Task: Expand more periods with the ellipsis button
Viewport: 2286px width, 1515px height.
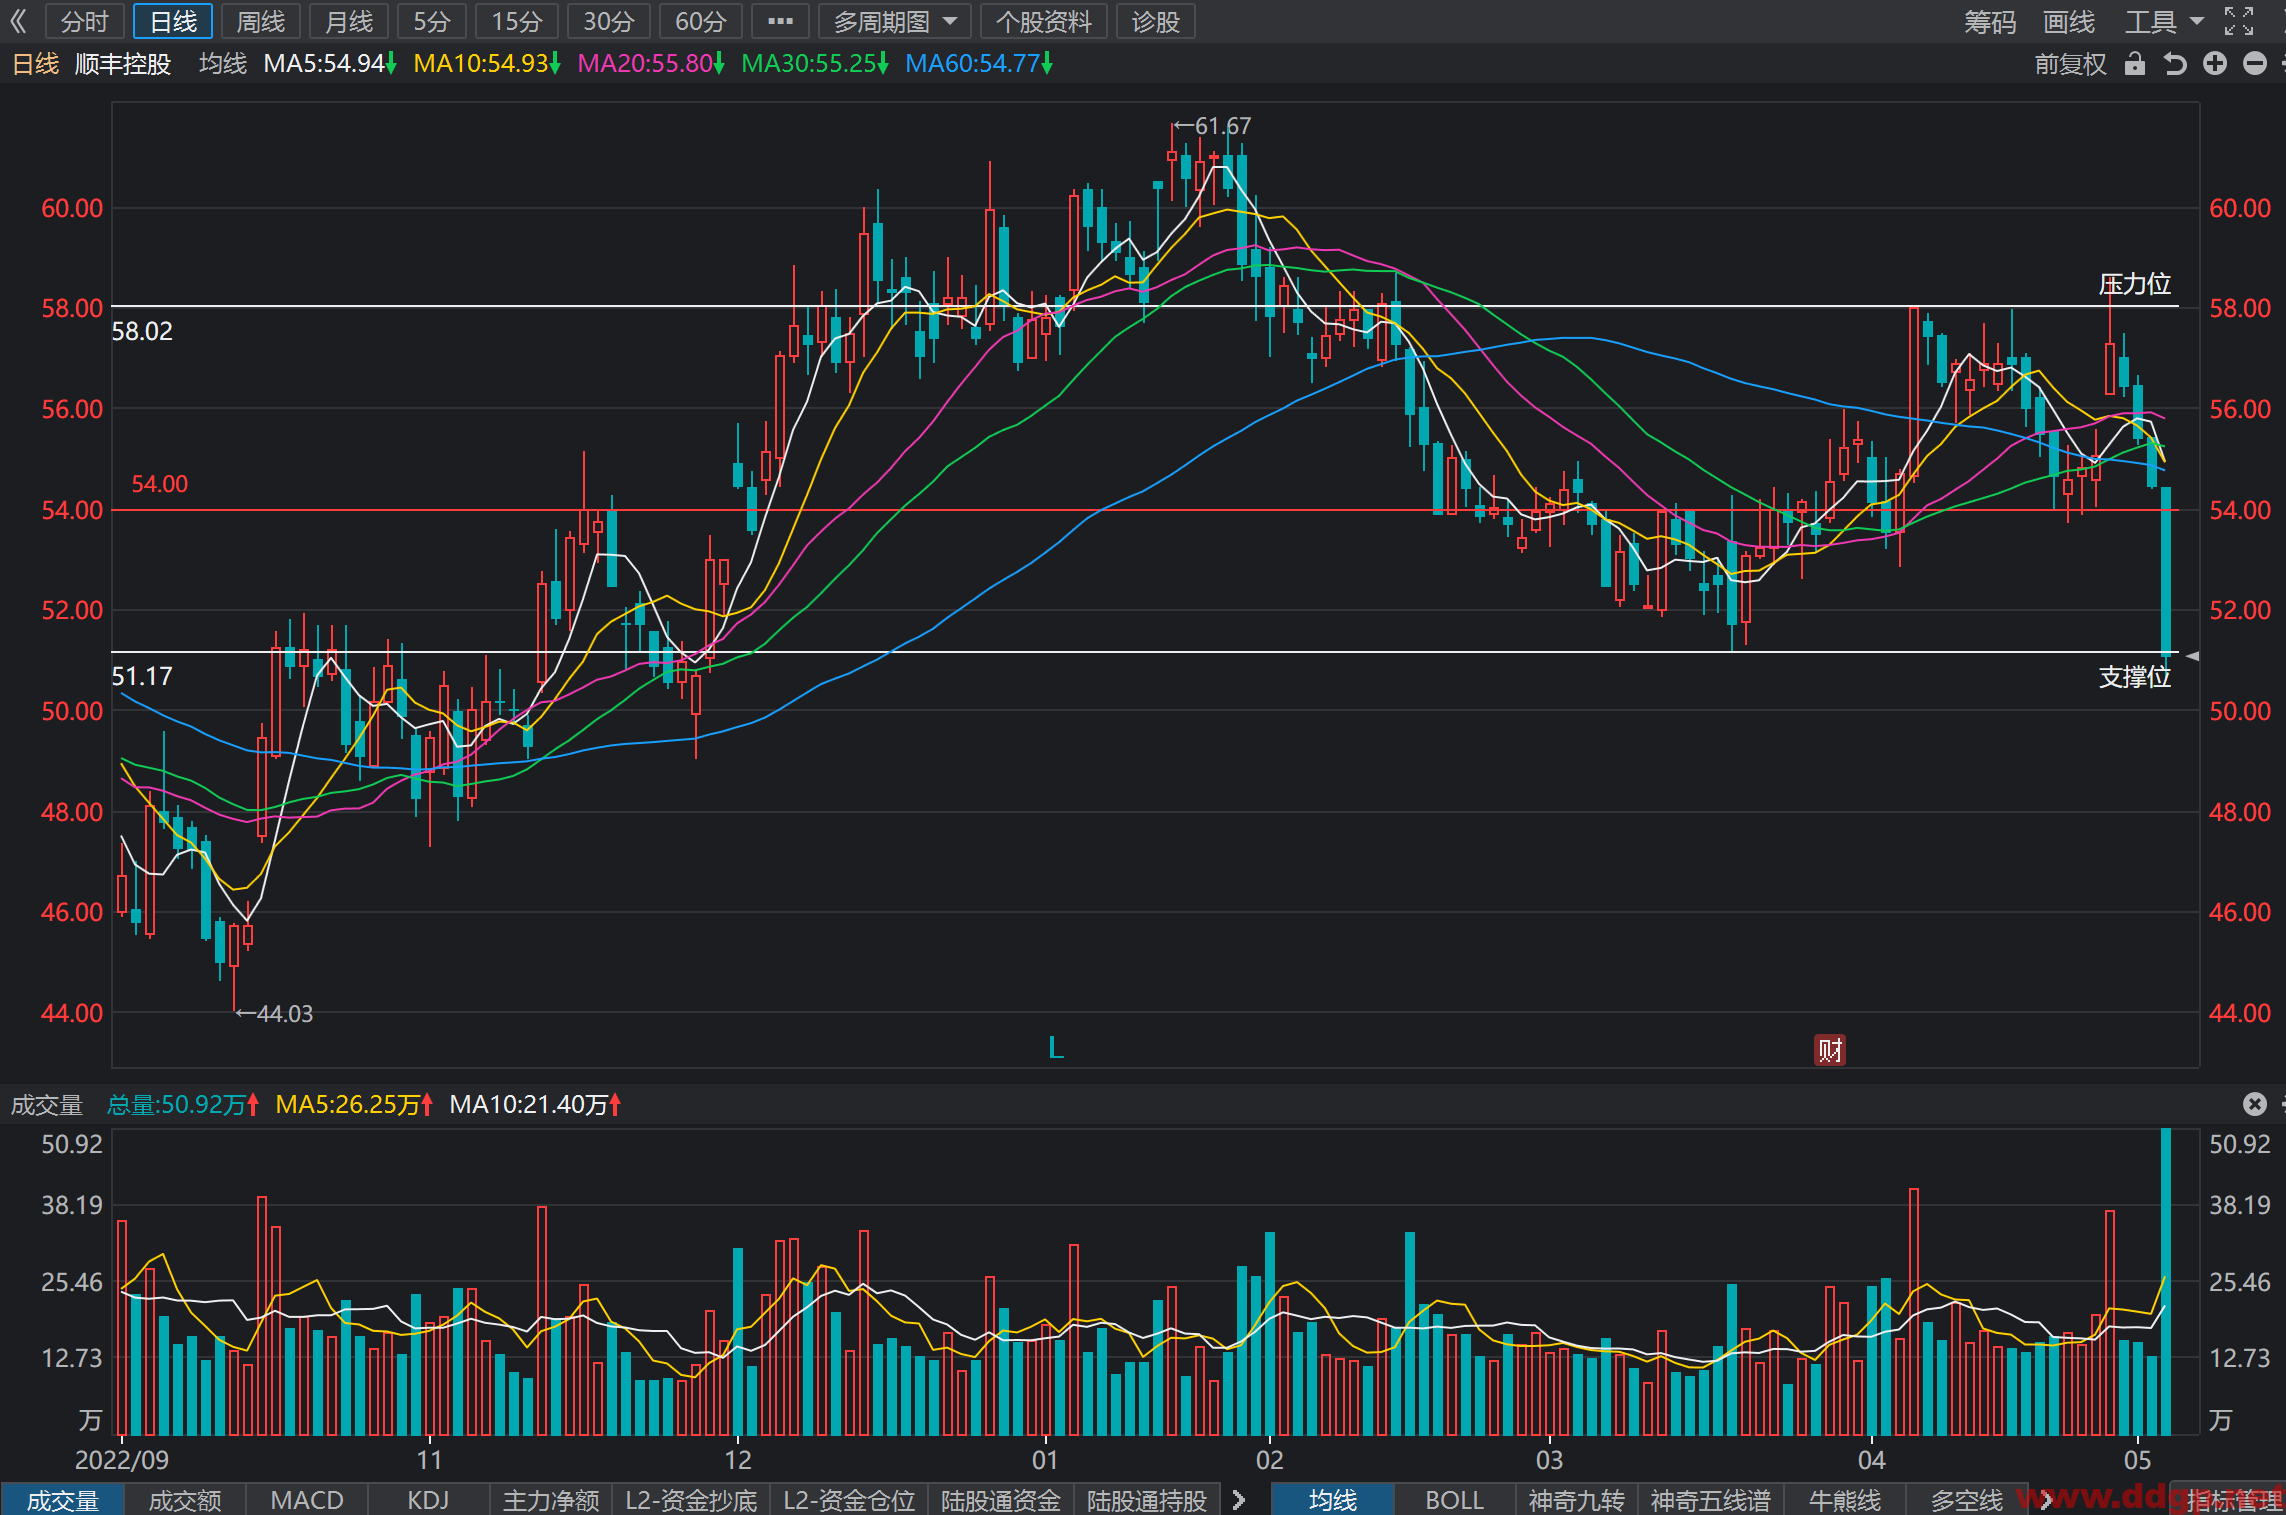Action: click(780, 21)
